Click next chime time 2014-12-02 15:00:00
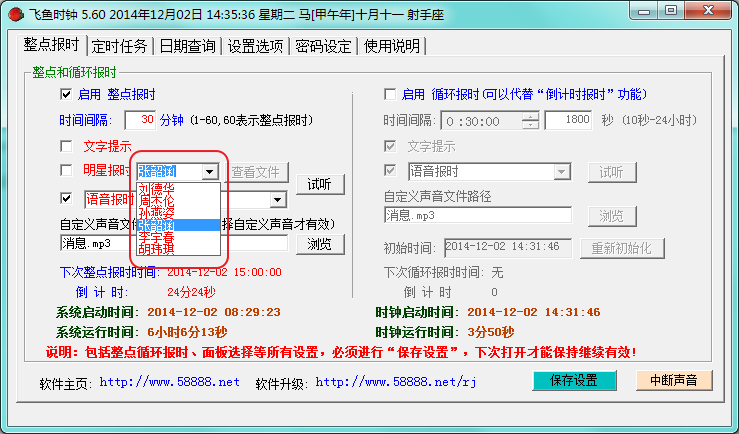Image resolution: width=739 pixels, height=434 pixels. point(224,272)
